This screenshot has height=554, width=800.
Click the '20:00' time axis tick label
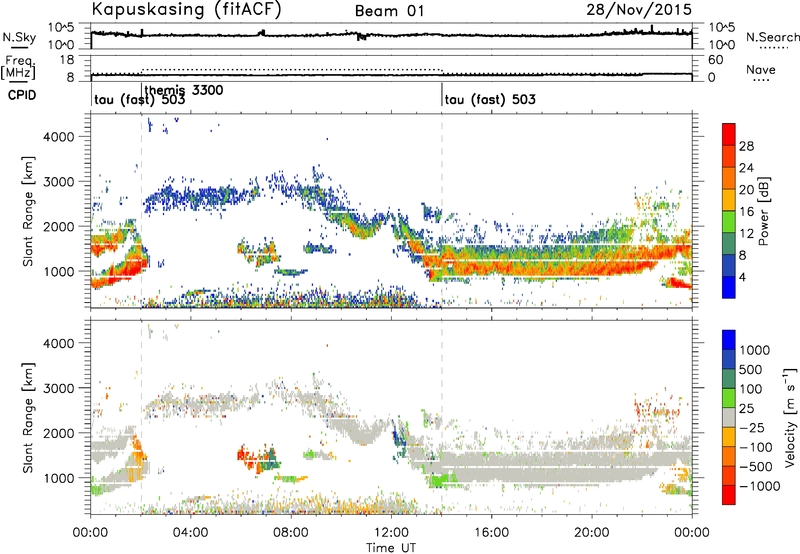(592, 533)
